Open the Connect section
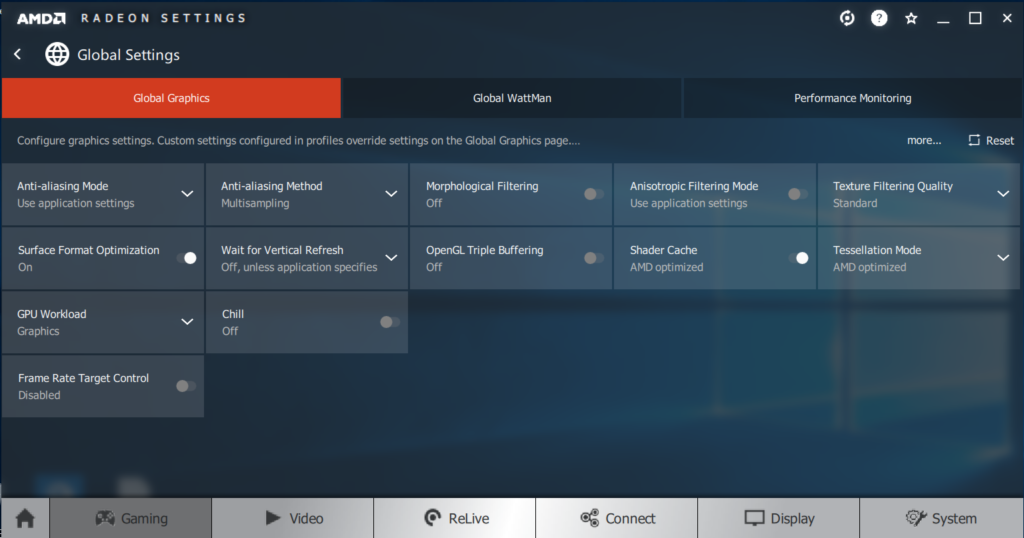 [x=617, y=518]
